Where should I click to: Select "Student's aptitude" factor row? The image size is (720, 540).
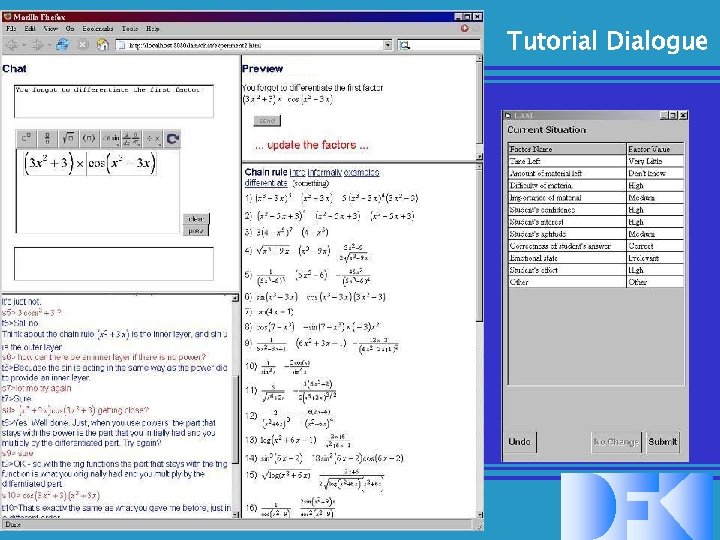pyautogui.click(x=567, y=234)
